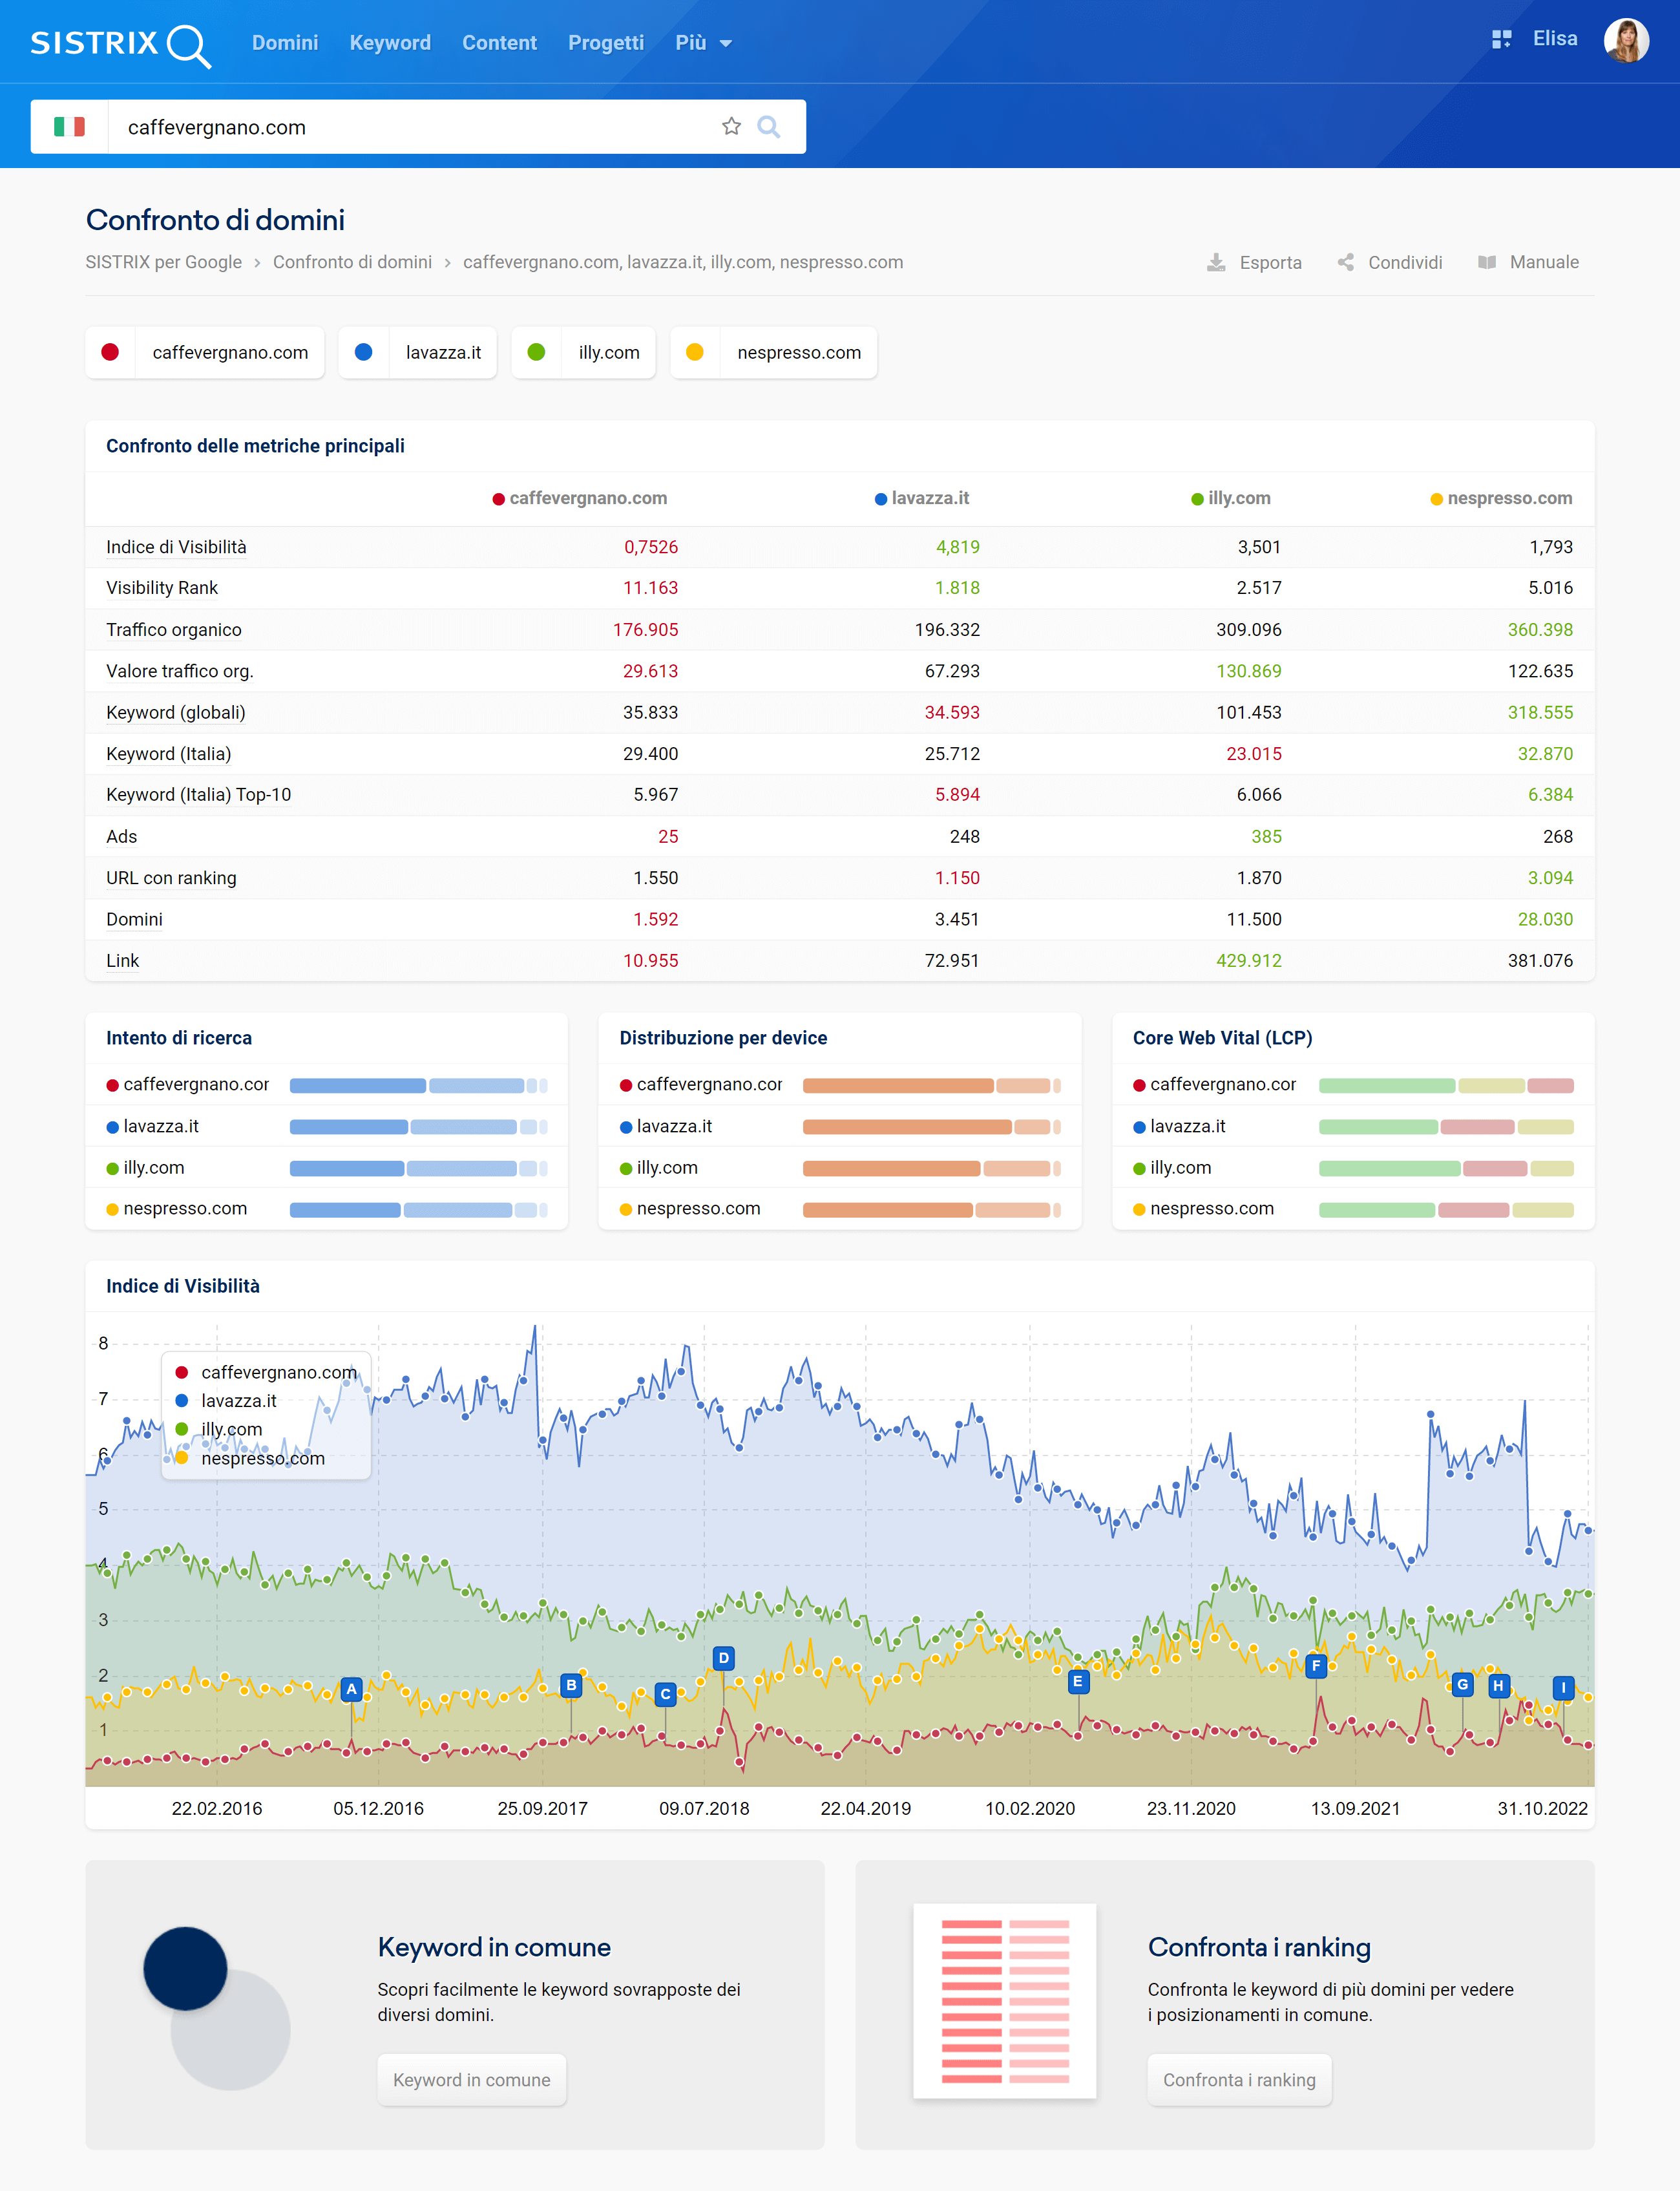Click event pin F on chart
Image resolution: width=1680 pixels, height=2191 pixels.
point(1316,1666)
